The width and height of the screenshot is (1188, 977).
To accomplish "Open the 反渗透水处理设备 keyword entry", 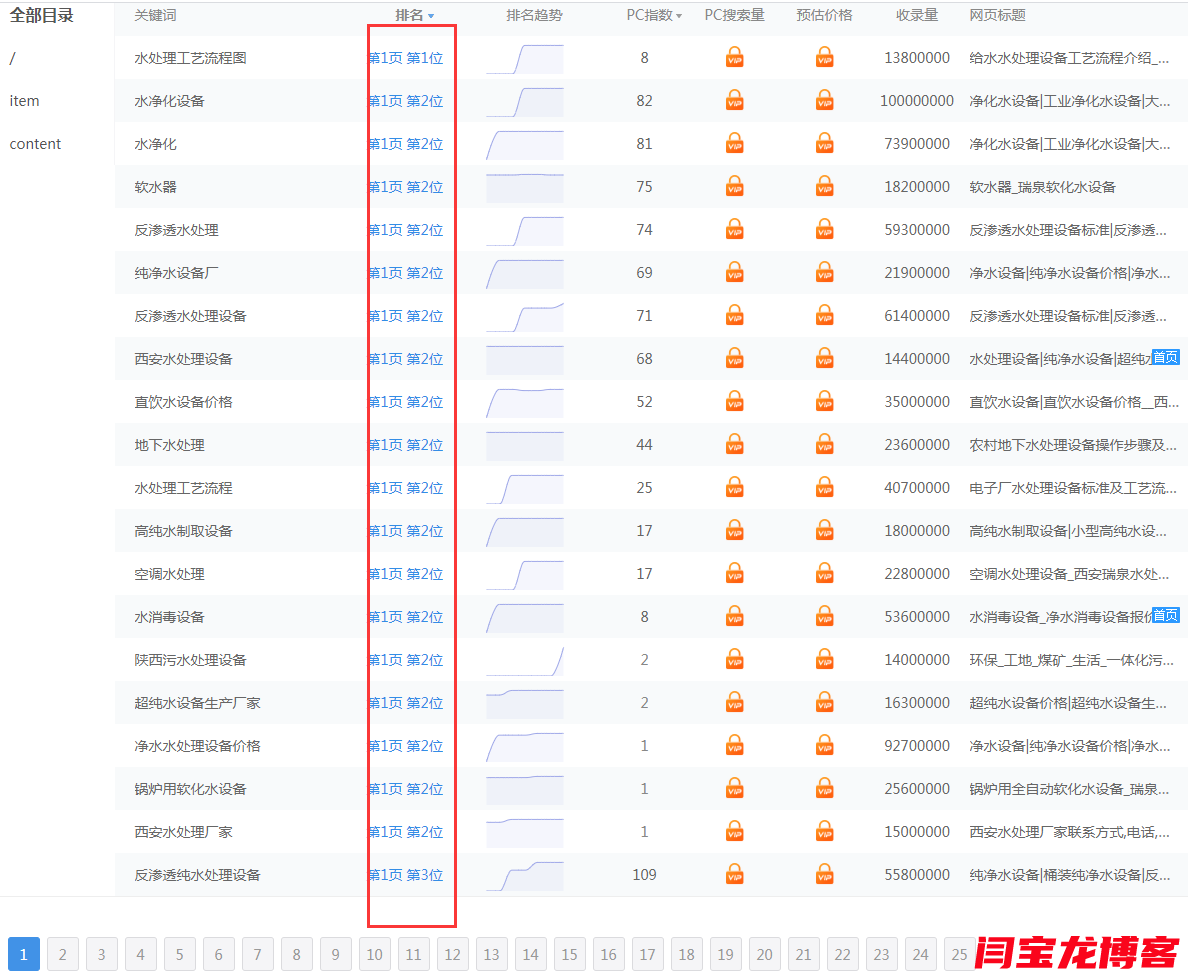I will coord(190,316).
